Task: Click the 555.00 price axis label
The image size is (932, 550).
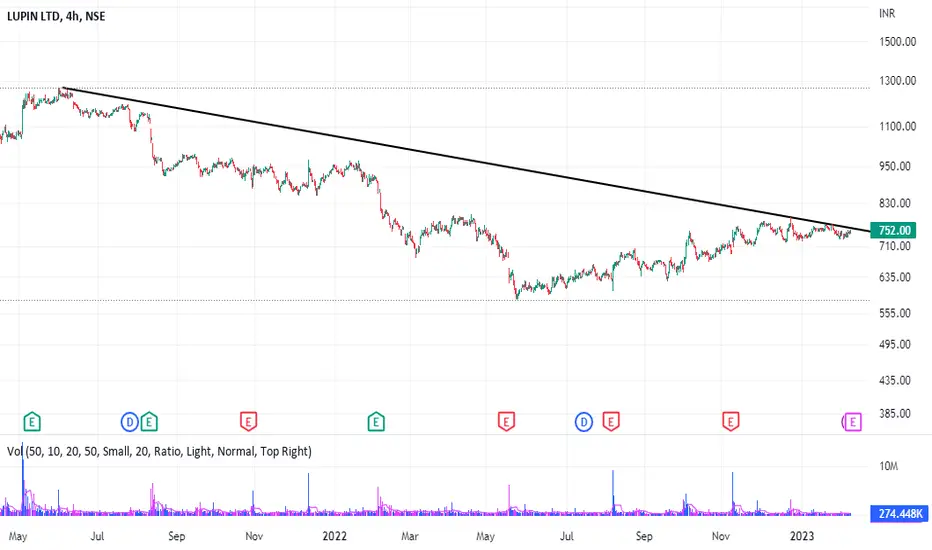Action: click(895, 313)
